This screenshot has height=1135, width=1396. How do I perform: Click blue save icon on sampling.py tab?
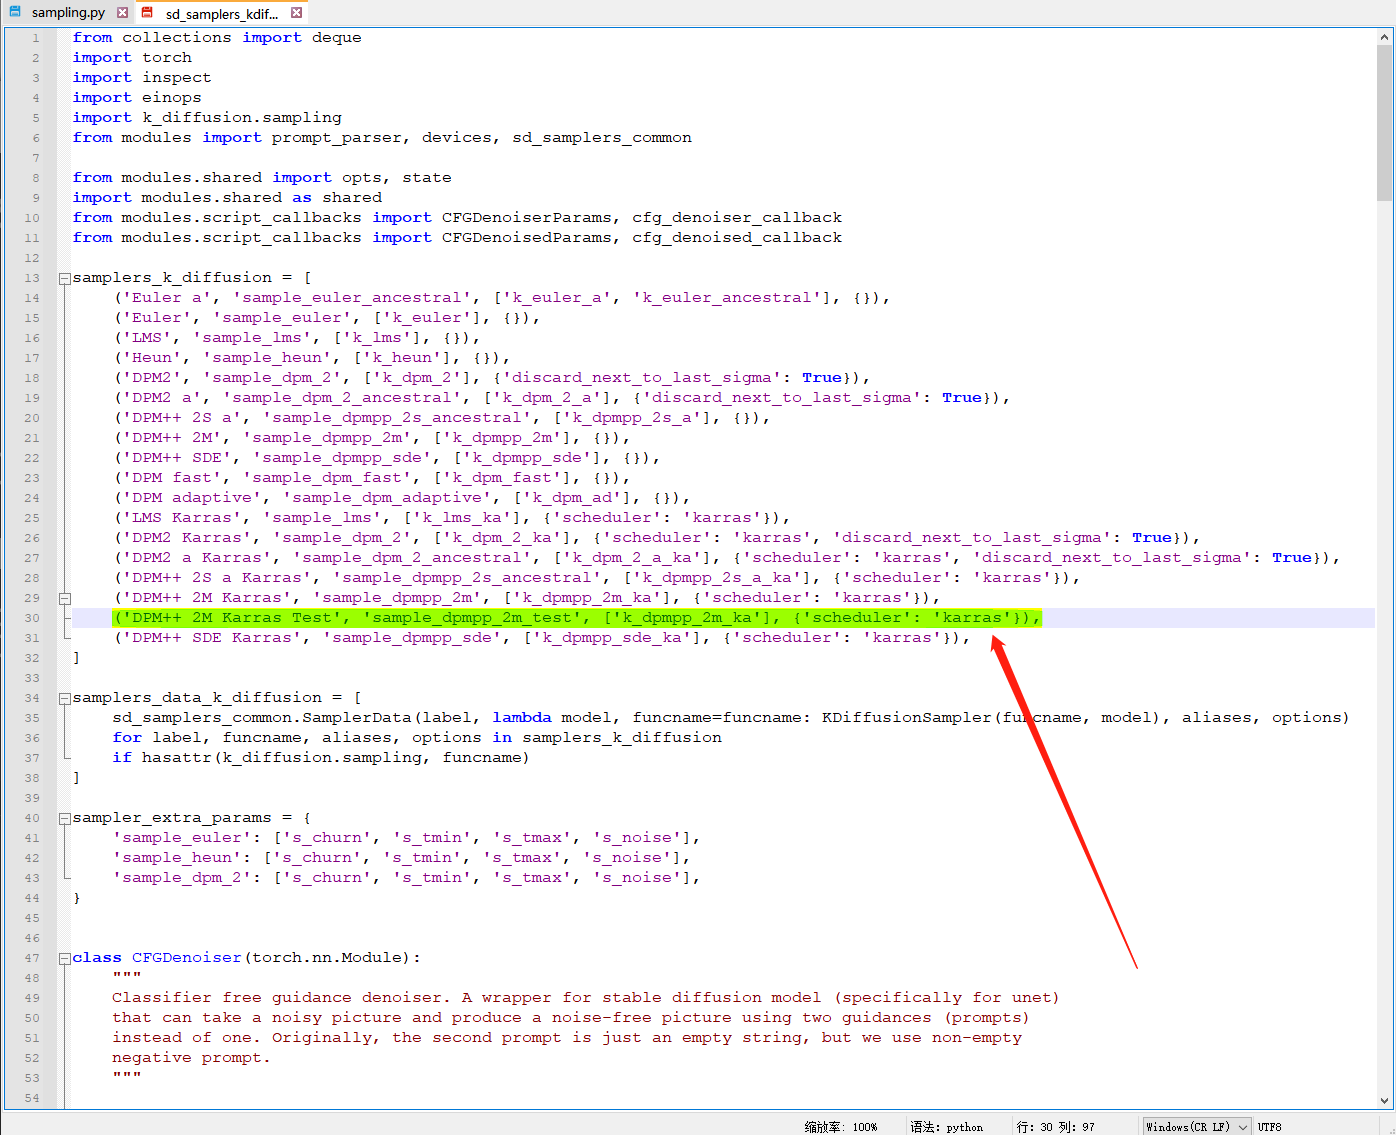[15, 13]
